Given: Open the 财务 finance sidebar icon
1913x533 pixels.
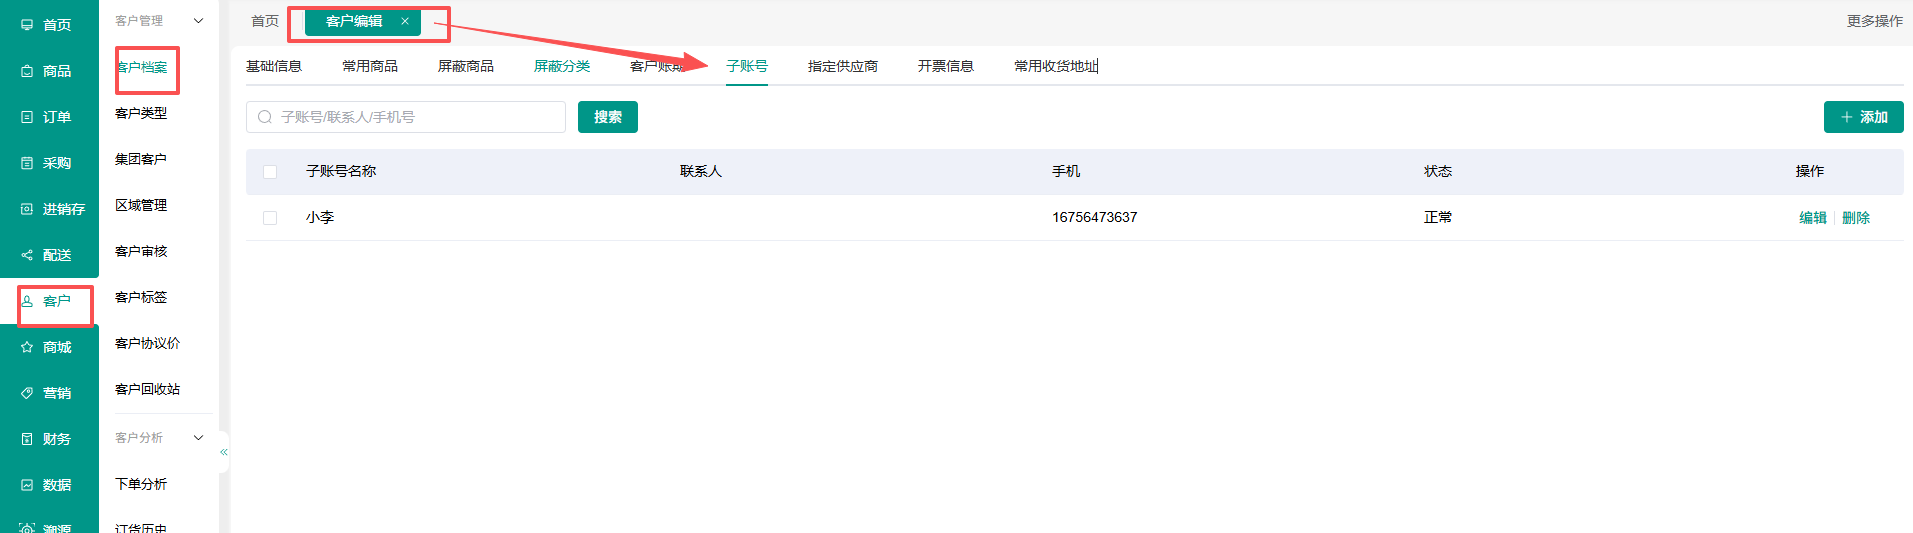Looking at the screenshot, I should (x=27, y=439).
